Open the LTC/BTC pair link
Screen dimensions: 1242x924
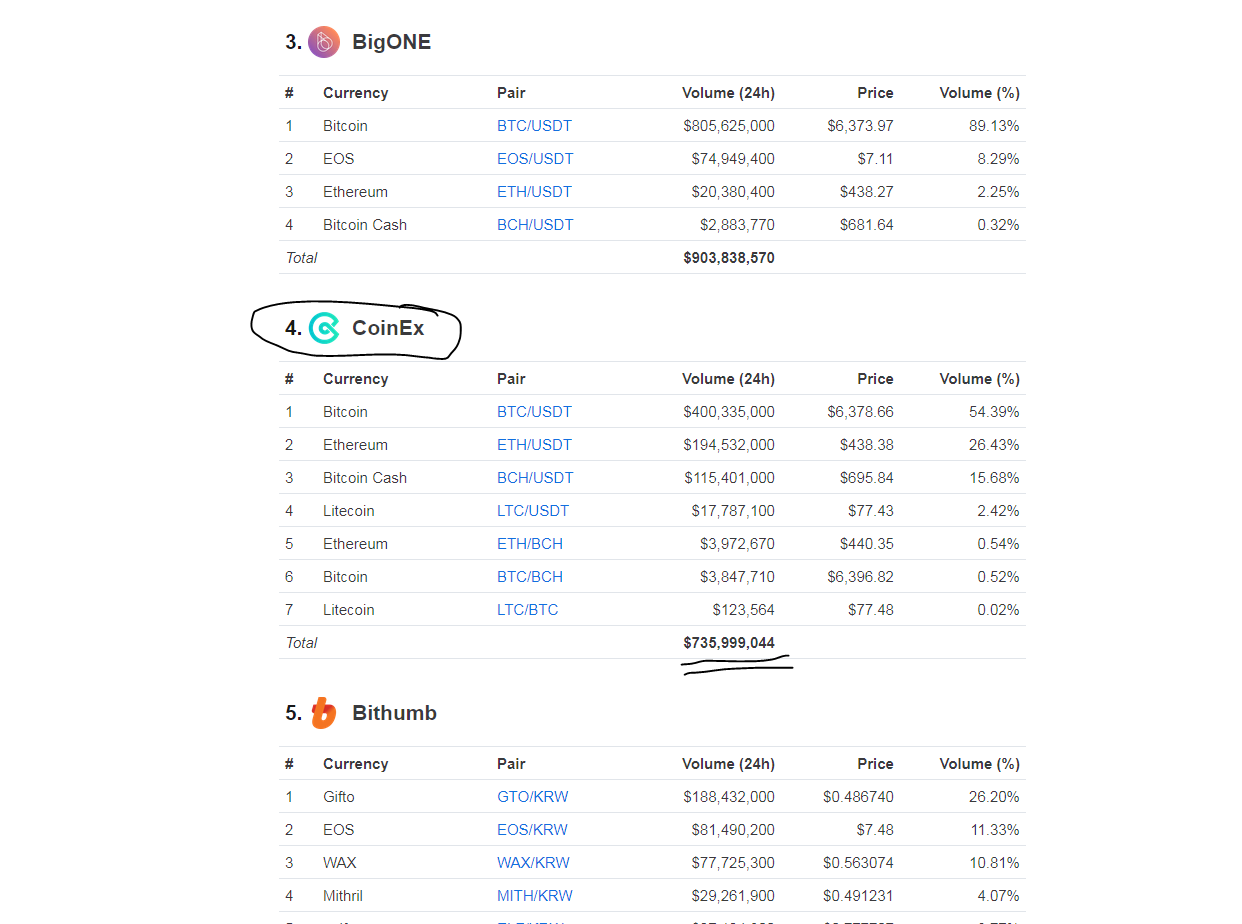tap(528, 610)
